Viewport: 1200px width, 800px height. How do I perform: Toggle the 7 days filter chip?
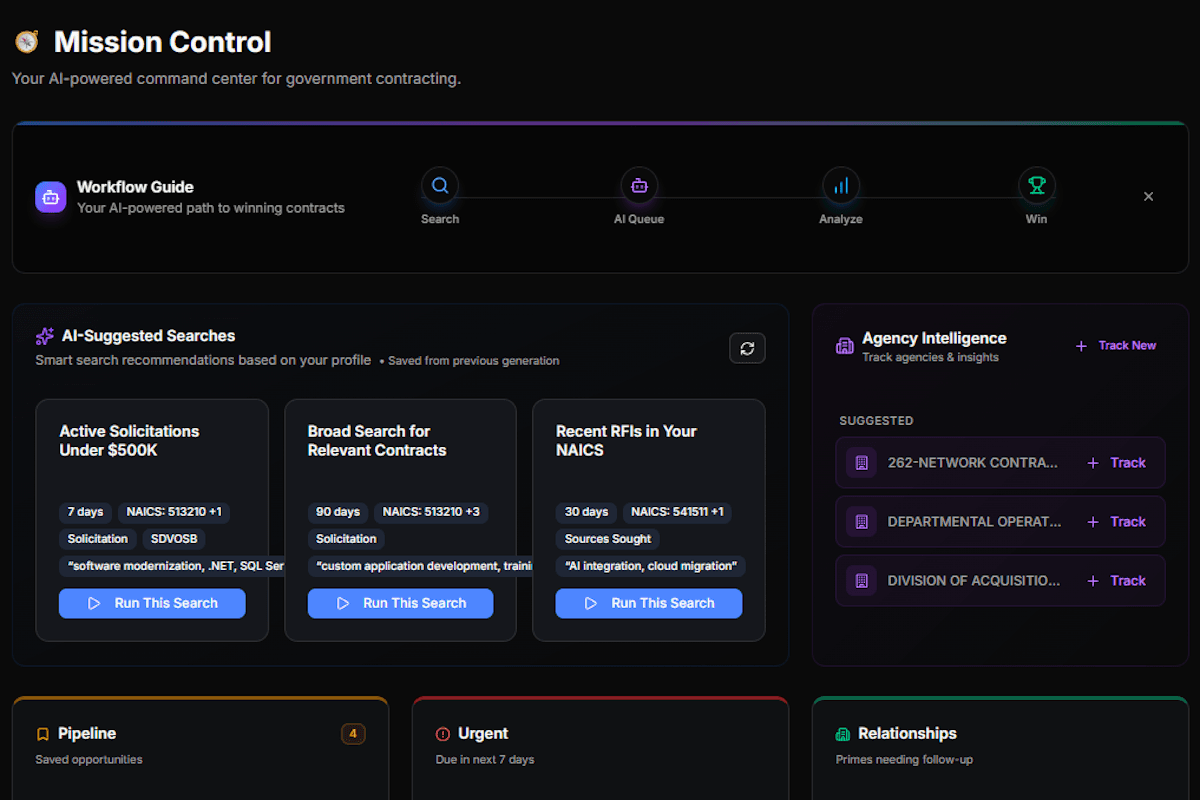point(85,512)
